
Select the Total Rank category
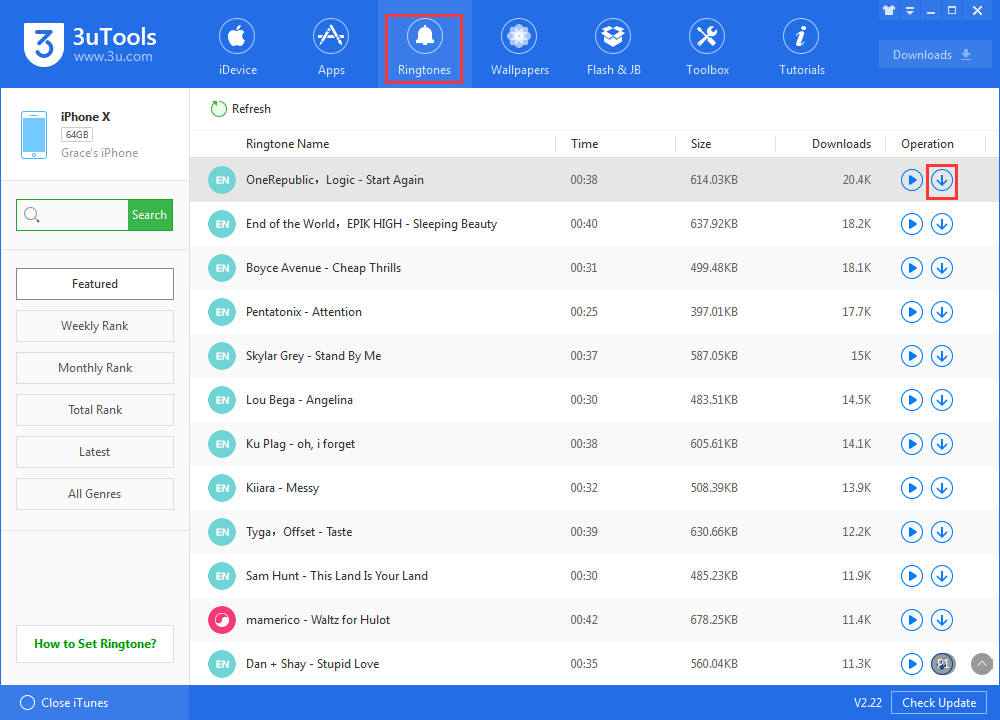pos(94,410)
